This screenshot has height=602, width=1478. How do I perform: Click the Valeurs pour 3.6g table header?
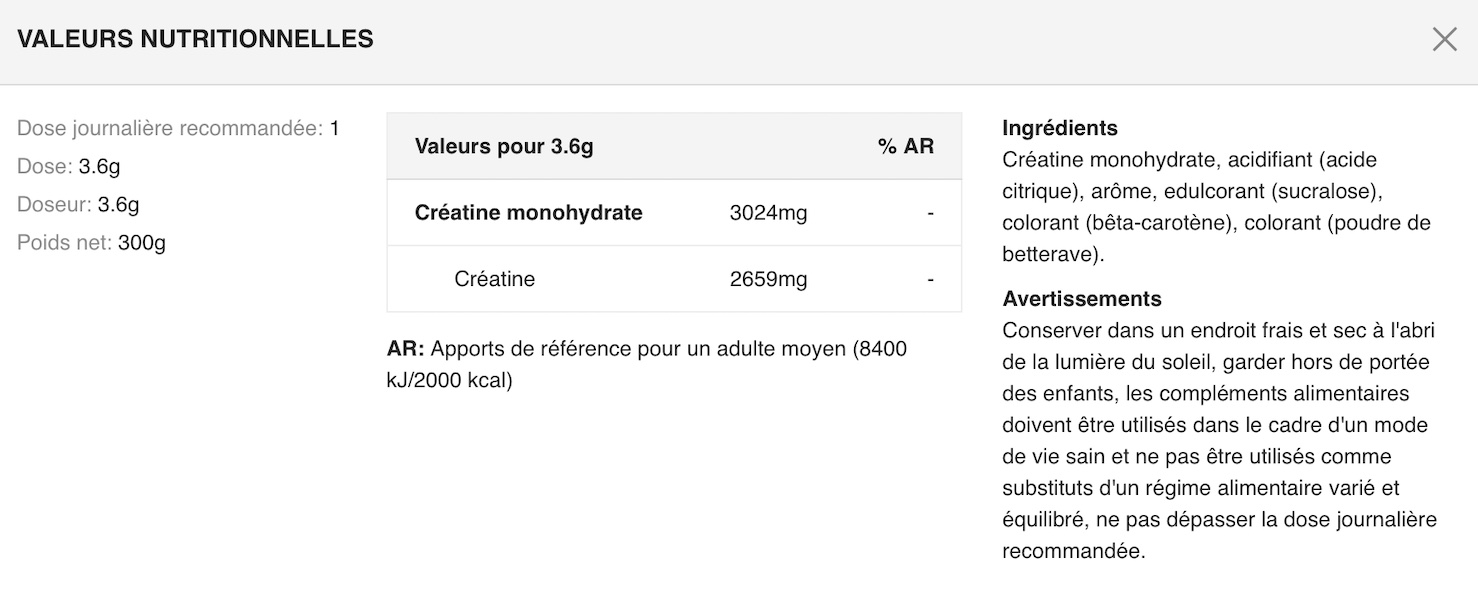[503, 146]
